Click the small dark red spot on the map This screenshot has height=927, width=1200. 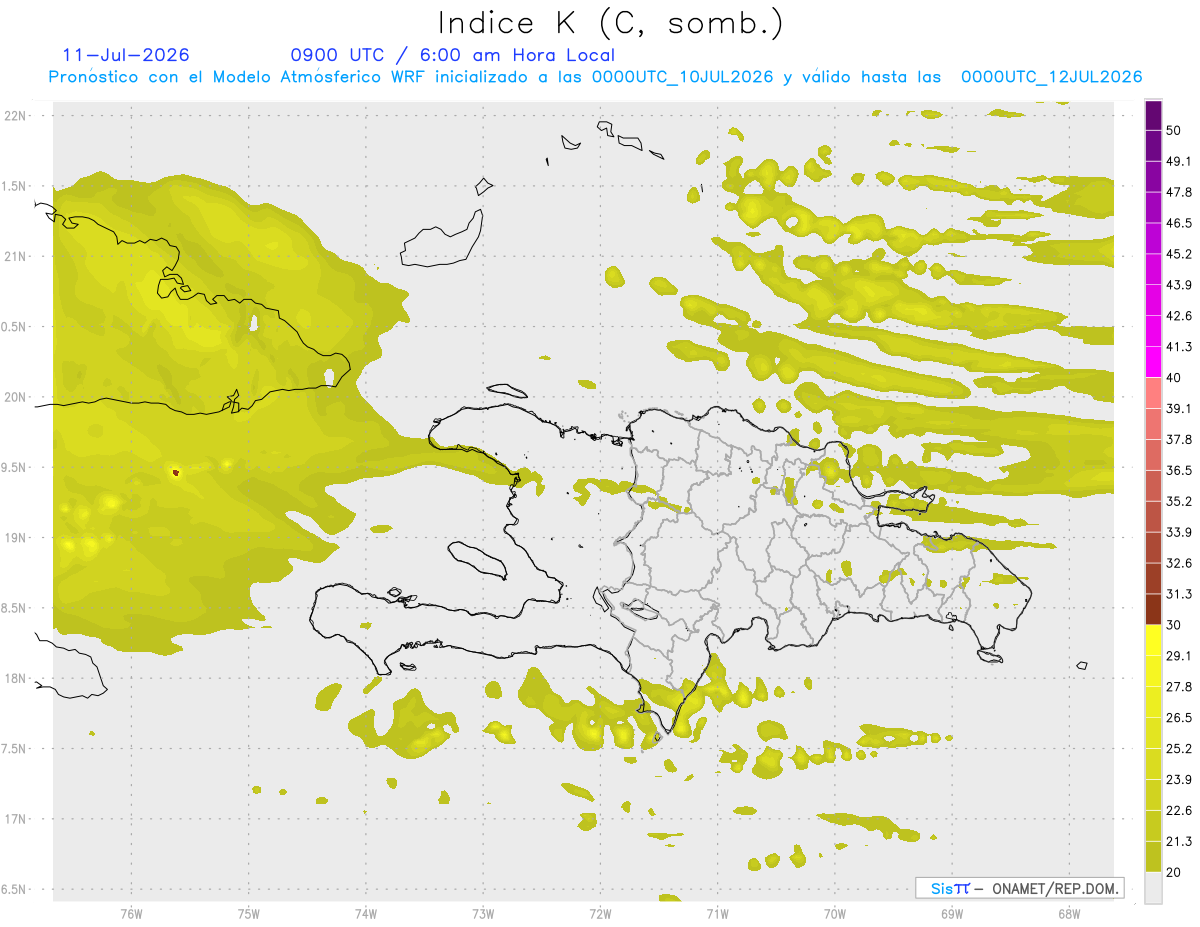click(176, 472)
